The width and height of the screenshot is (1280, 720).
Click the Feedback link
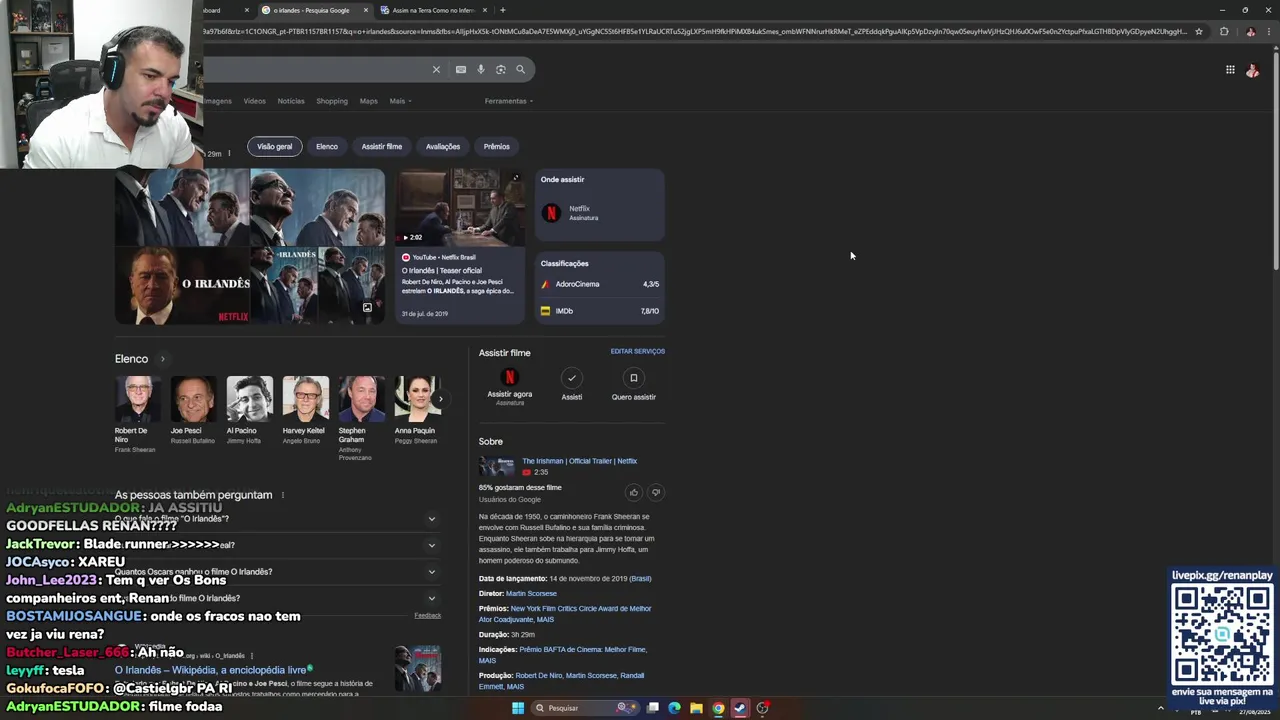[428, 616]
